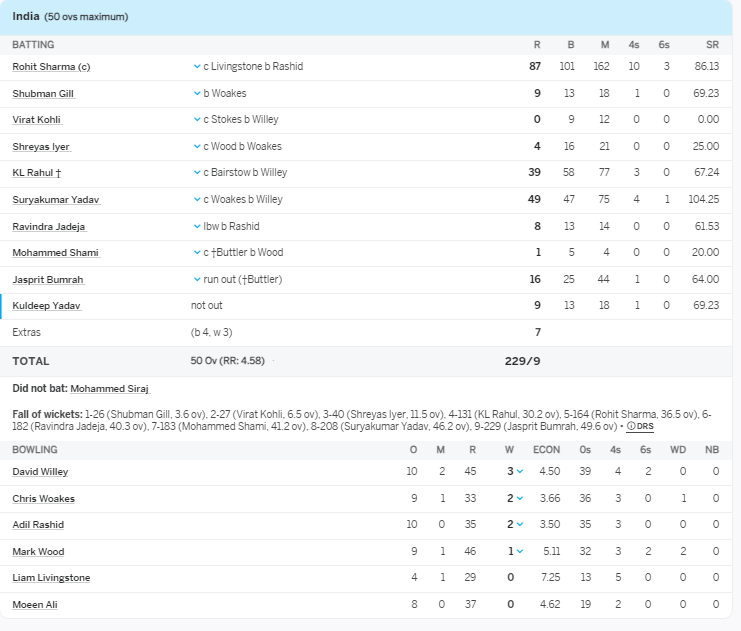Screen dimensions: 741x631
Task: Expand Rohit Sharma's dismissal details chevron
Action: pos(197,67)
